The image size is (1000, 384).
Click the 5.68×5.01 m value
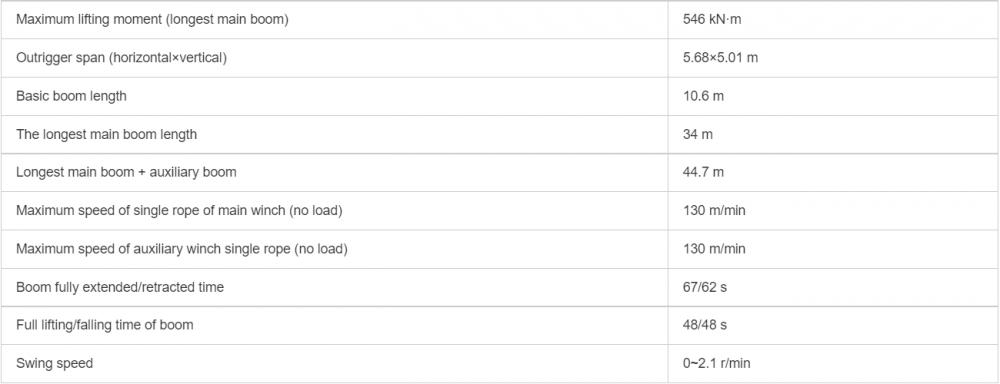click(x=720, y=58)
